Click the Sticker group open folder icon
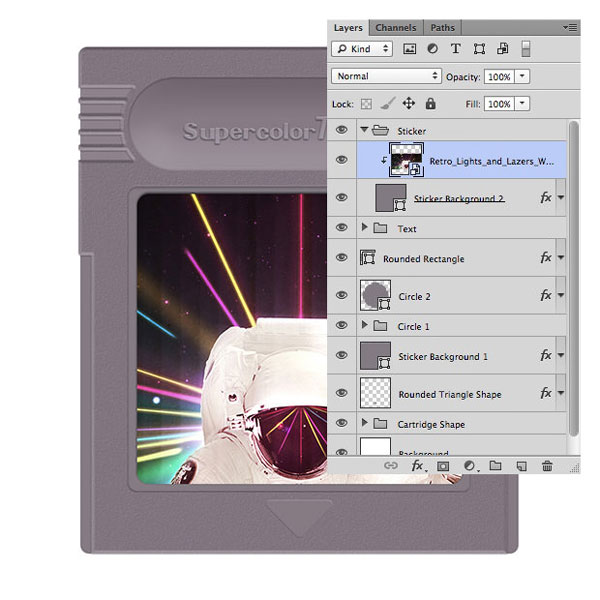This screenshot has height=600, width=600. [x=380, y=130]
